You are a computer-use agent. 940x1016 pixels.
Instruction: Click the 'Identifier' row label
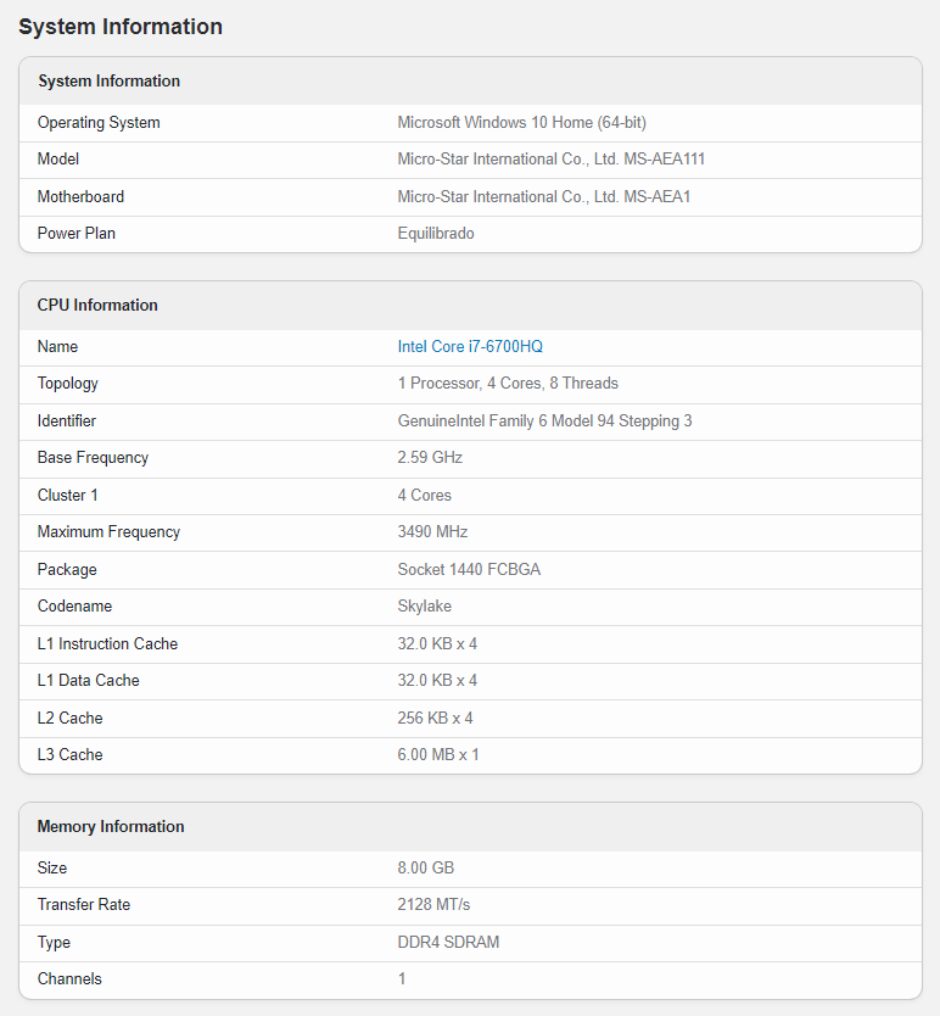click(67, 421)
